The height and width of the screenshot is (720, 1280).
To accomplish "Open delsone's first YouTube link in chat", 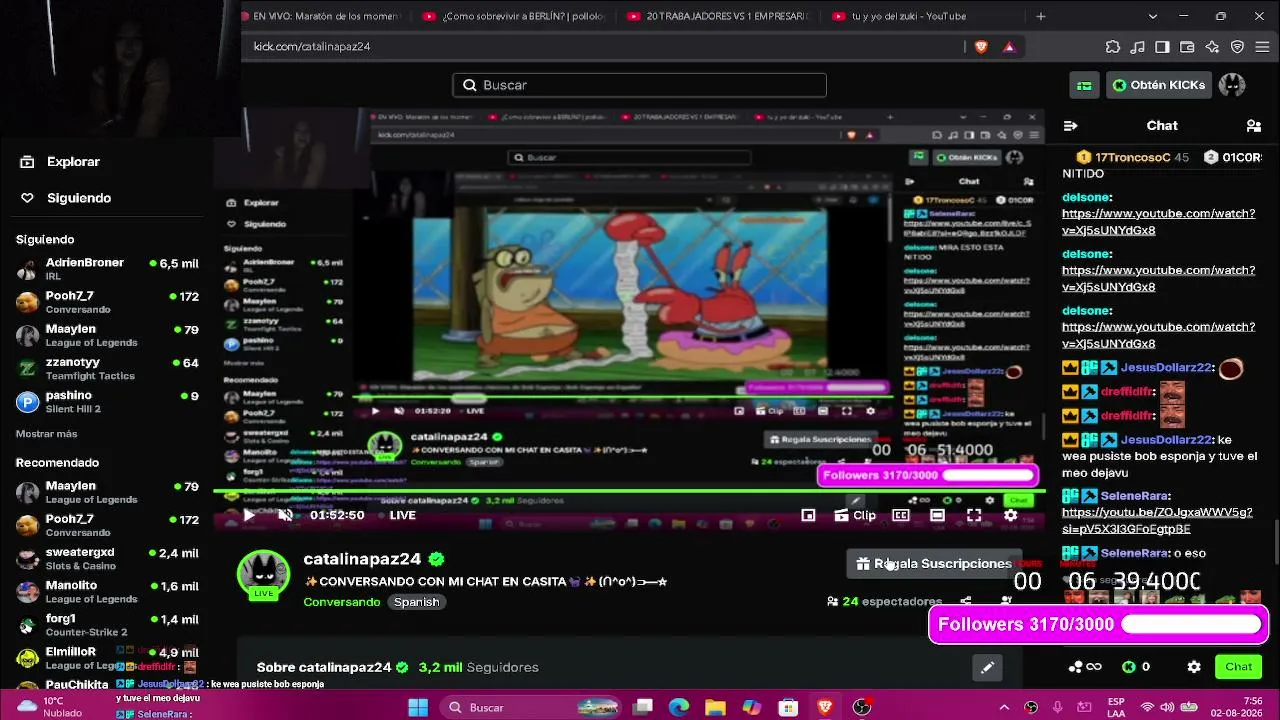I will [x=1158, y=222].
